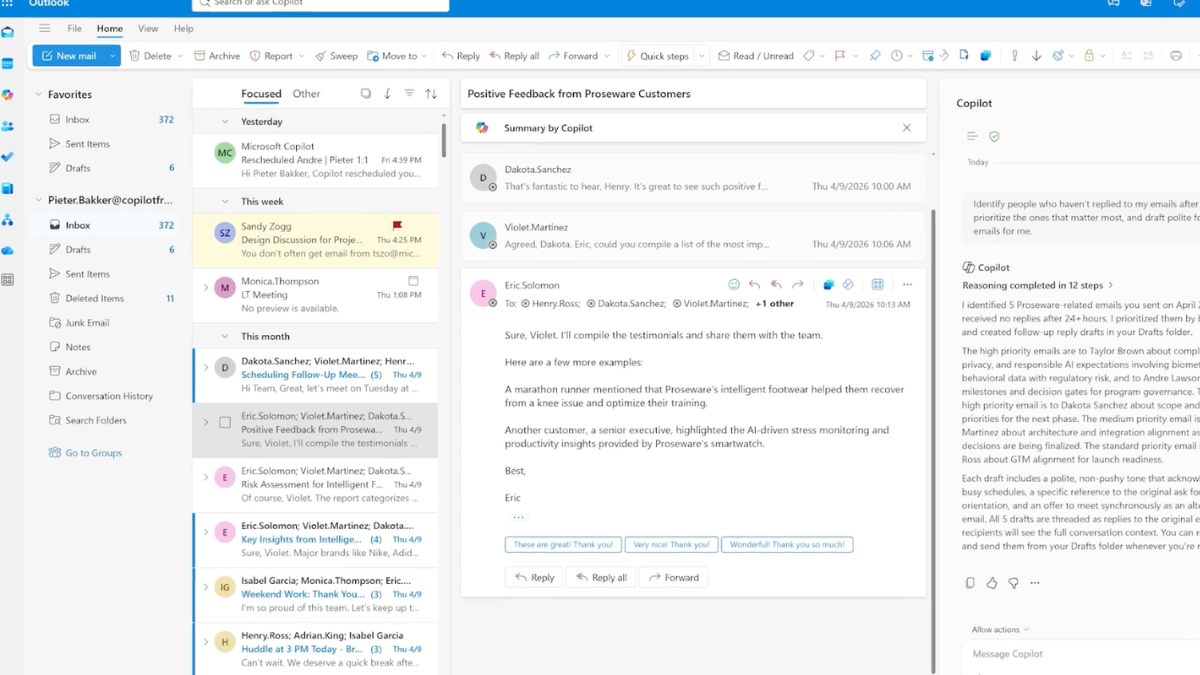Choose 'Very nice! Thank you!' suggested reply
The image size is (1200, 675).
(x=671, y=545)
